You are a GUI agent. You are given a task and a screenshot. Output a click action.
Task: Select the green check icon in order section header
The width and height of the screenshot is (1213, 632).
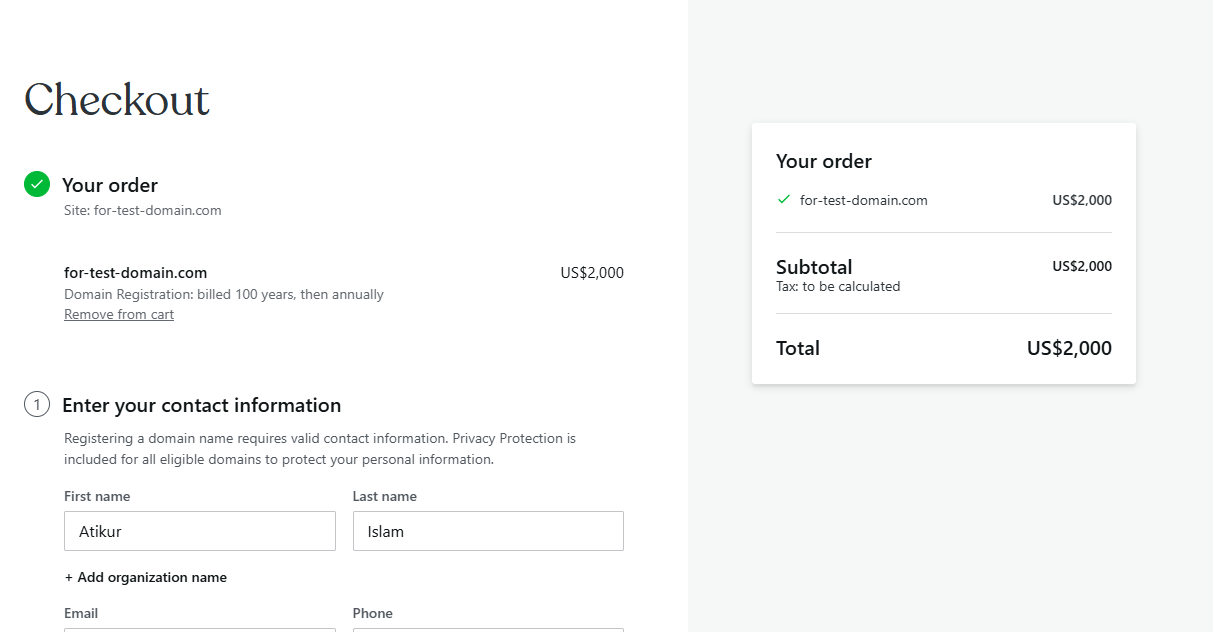36,184
